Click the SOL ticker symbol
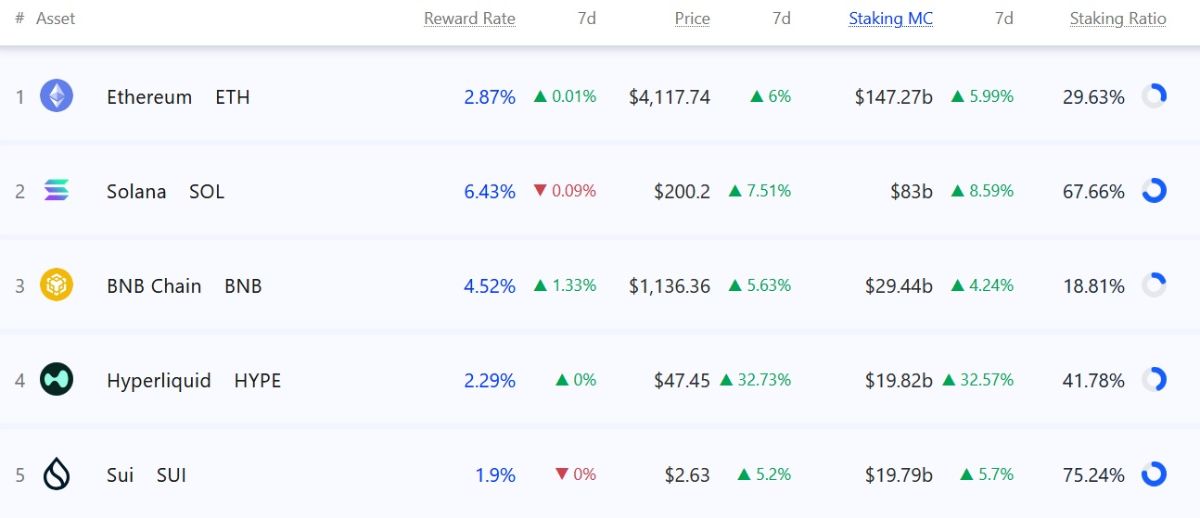1200x518 pixels. pos(207,191)
